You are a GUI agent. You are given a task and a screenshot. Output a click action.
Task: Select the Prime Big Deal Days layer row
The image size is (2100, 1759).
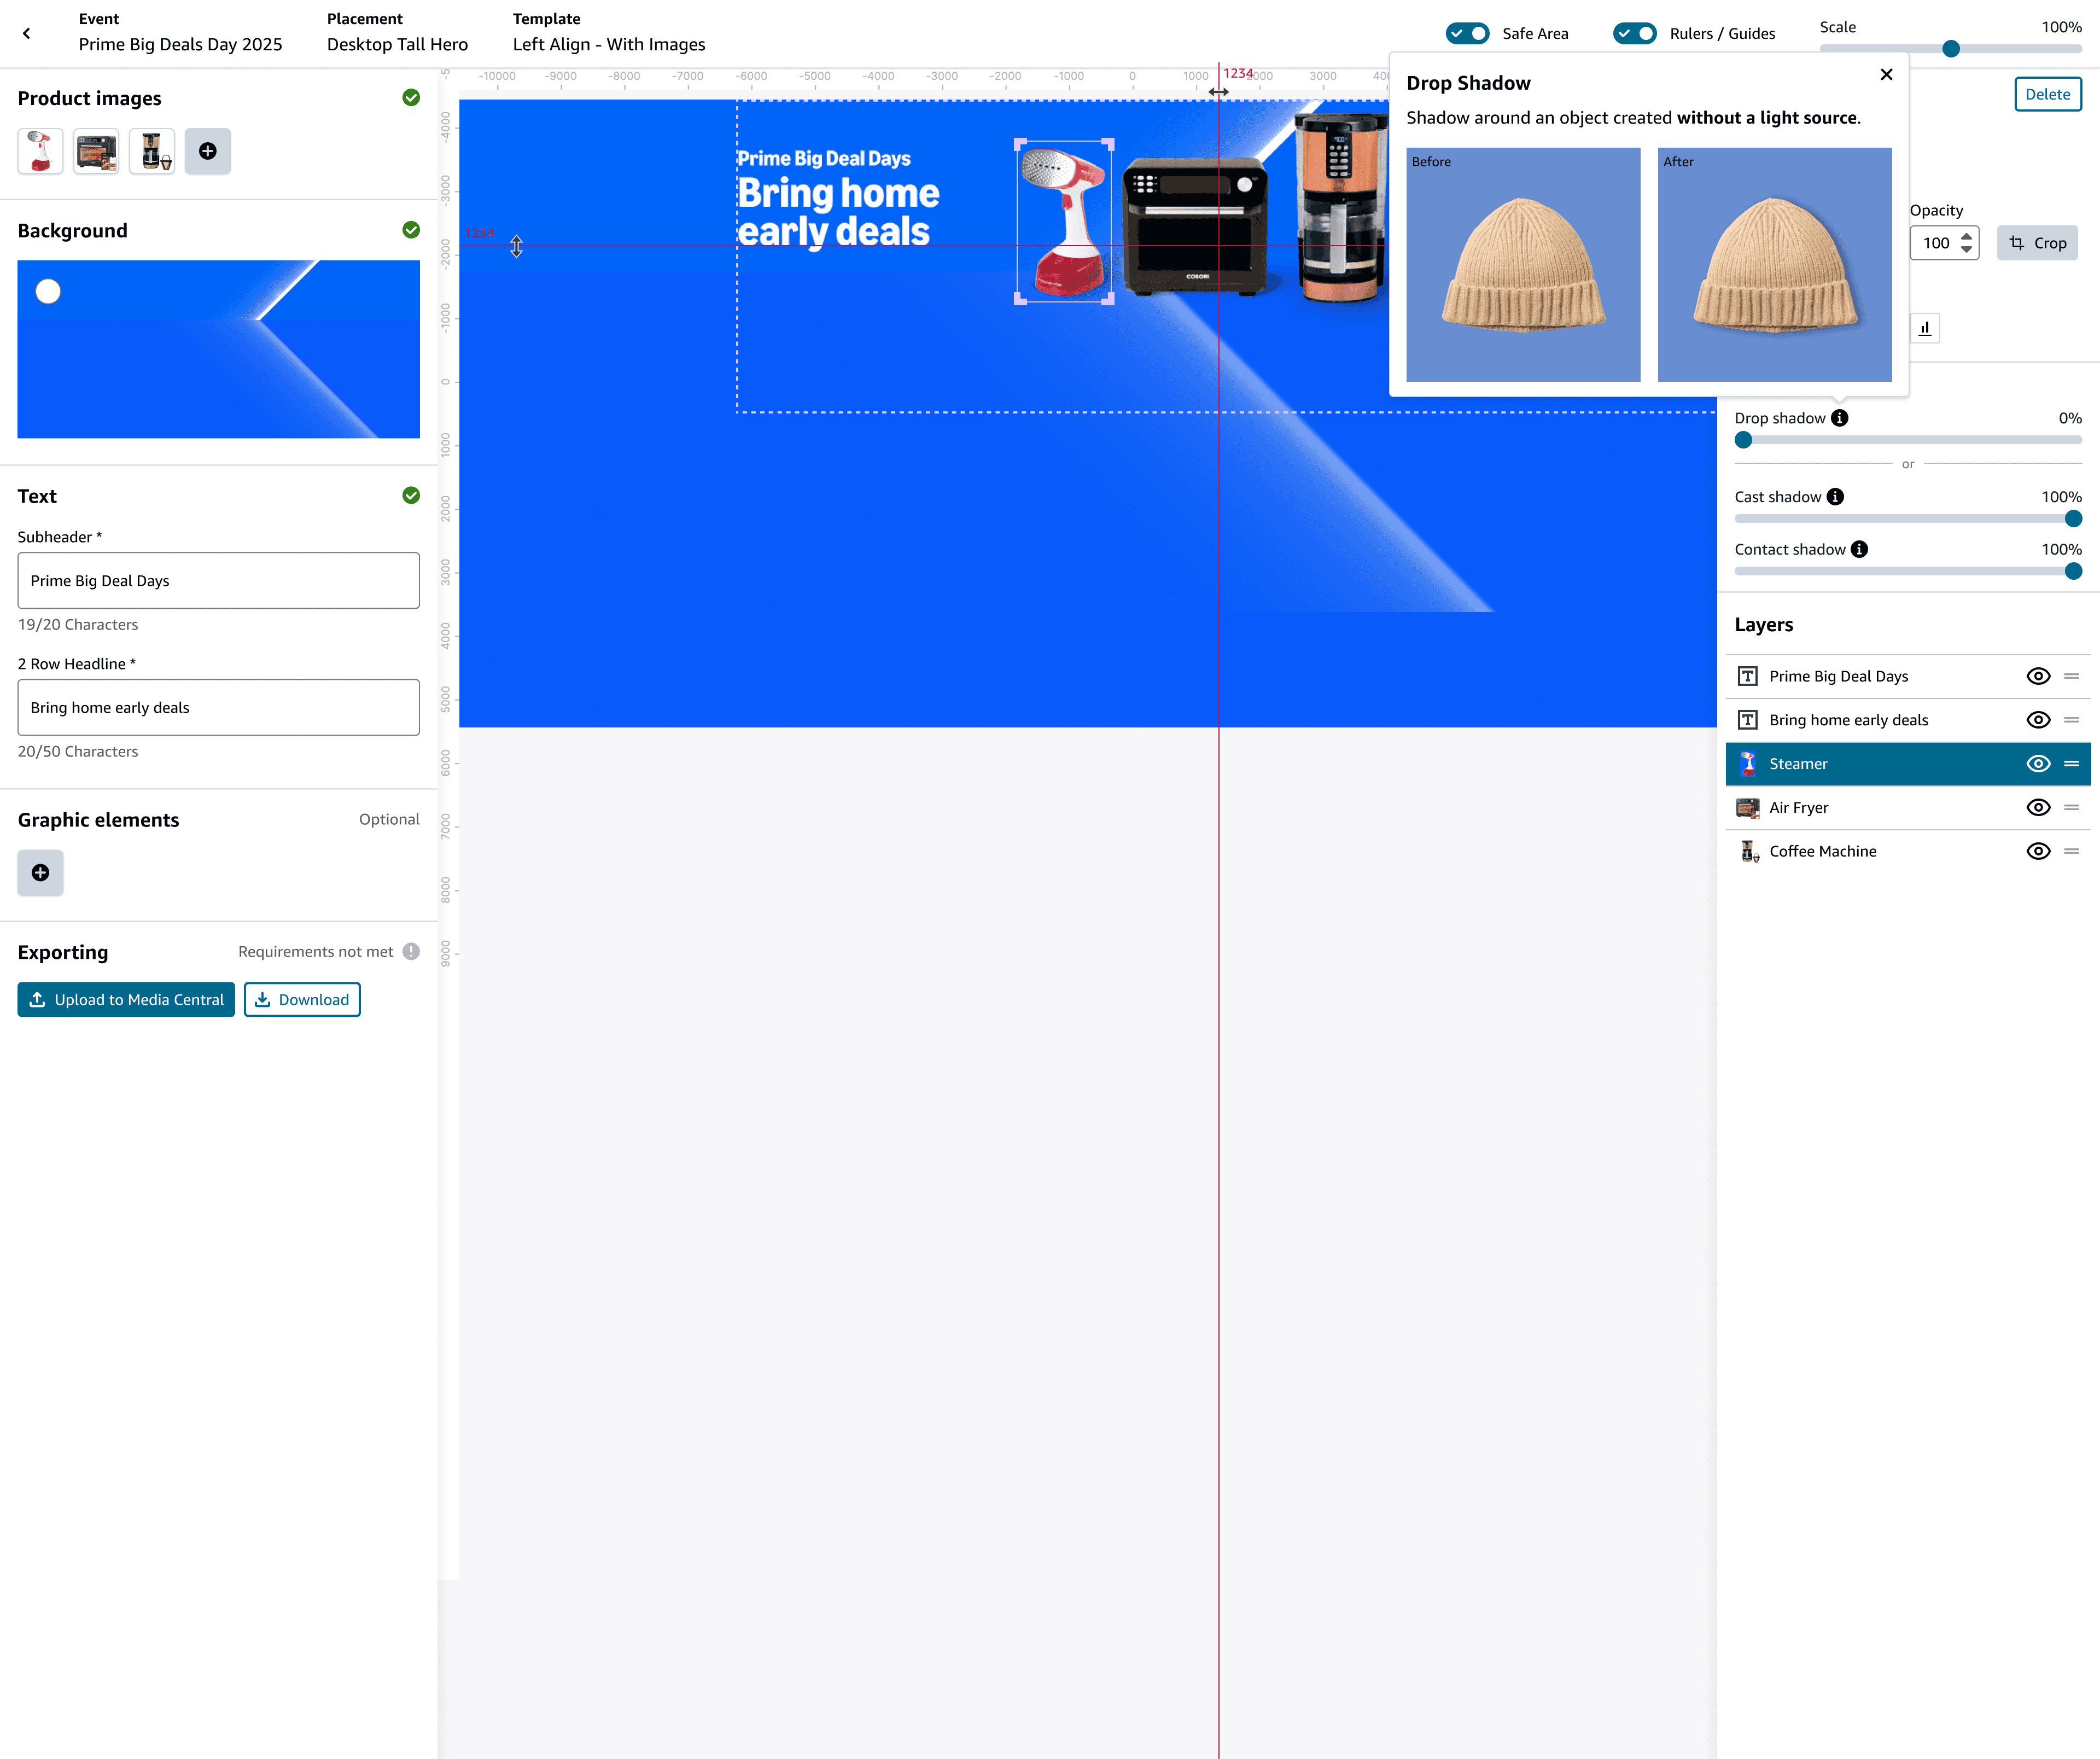1908,676
